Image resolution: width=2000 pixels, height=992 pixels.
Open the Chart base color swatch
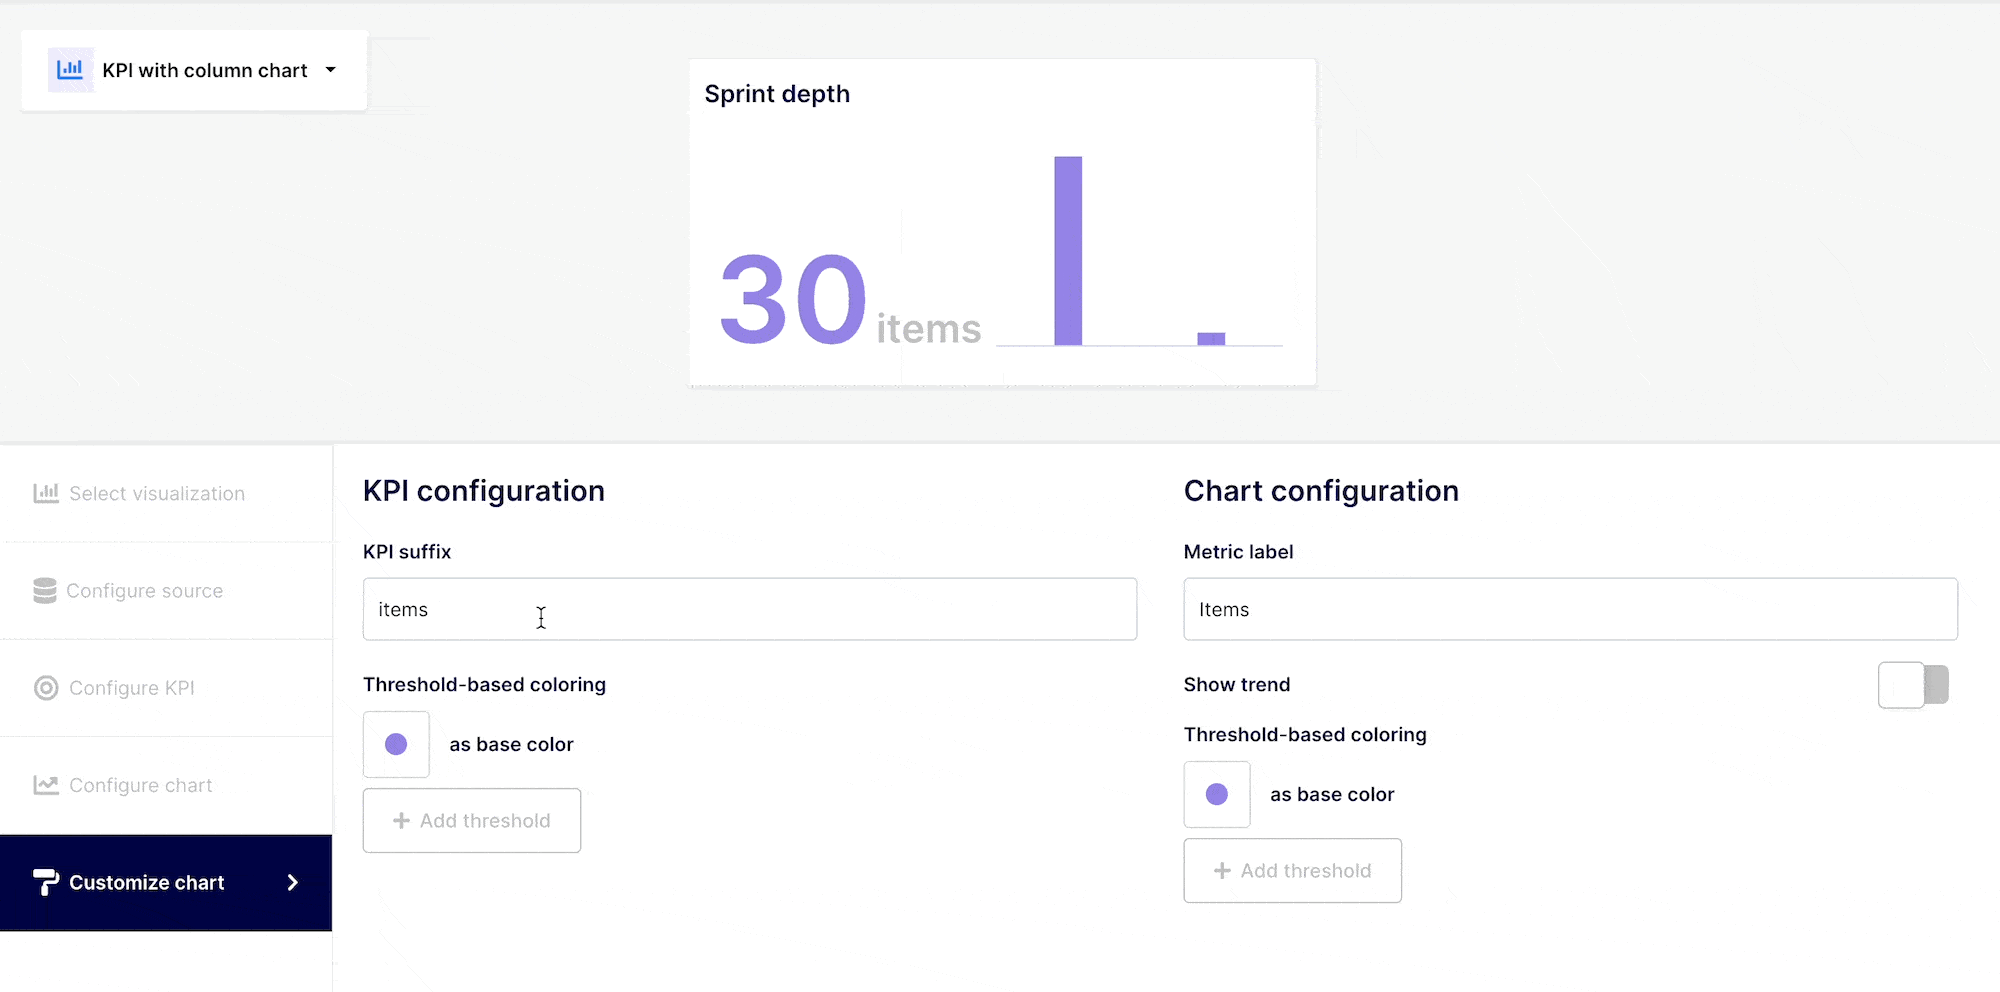click(x=1217, y=794)
